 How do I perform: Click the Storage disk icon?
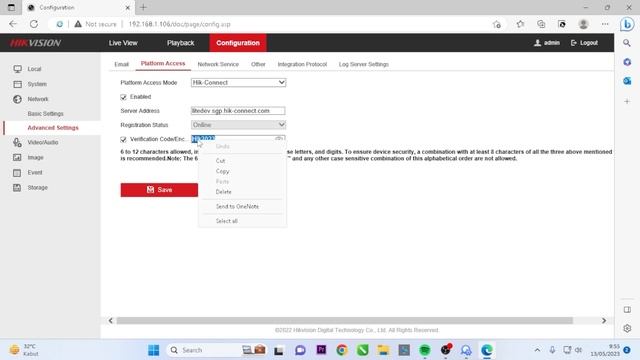17,188
